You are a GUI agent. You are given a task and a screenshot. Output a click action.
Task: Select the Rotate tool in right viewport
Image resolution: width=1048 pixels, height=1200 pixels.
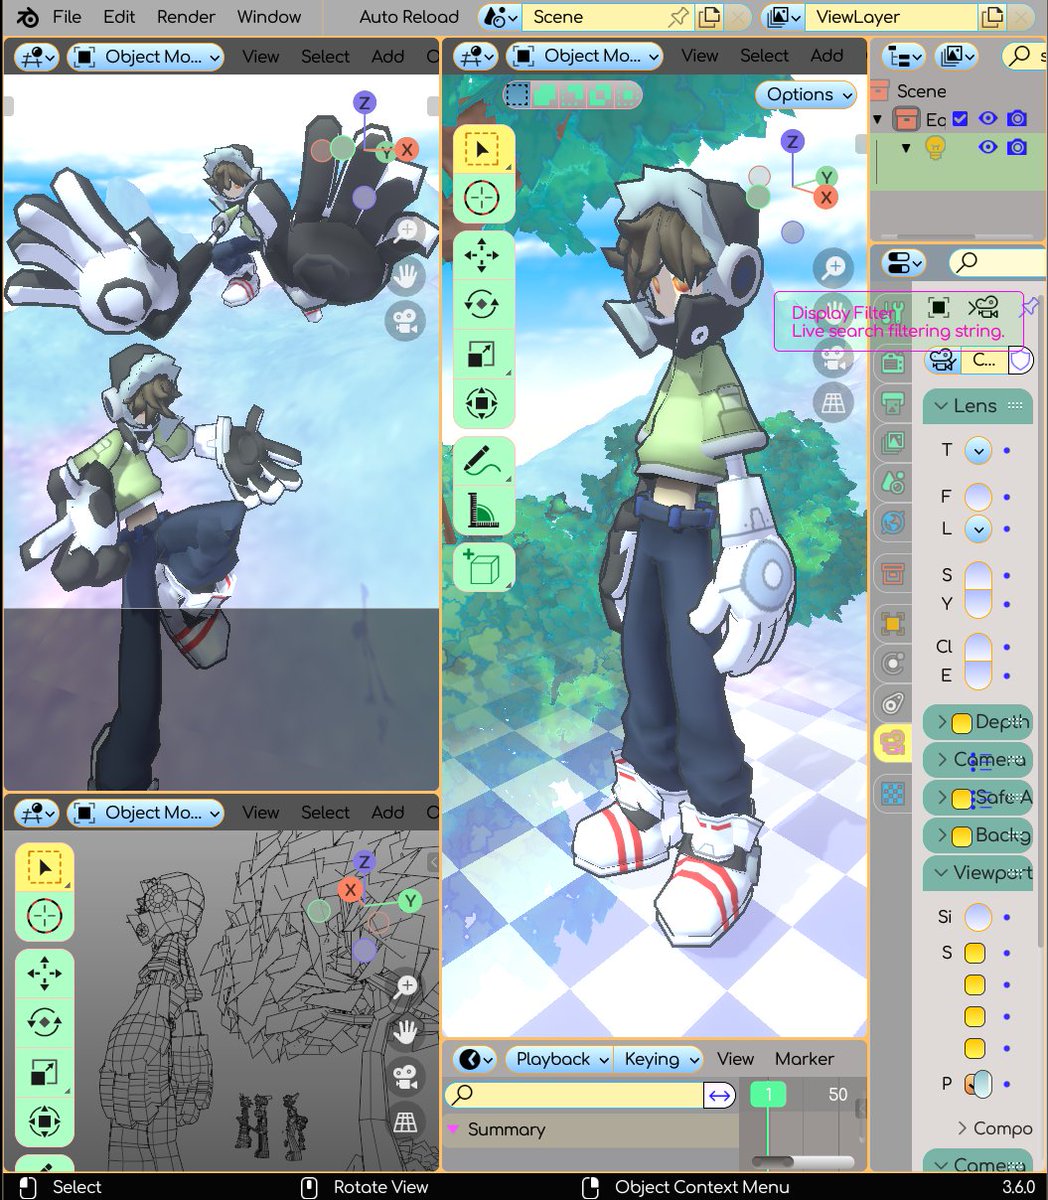point(483,305)
